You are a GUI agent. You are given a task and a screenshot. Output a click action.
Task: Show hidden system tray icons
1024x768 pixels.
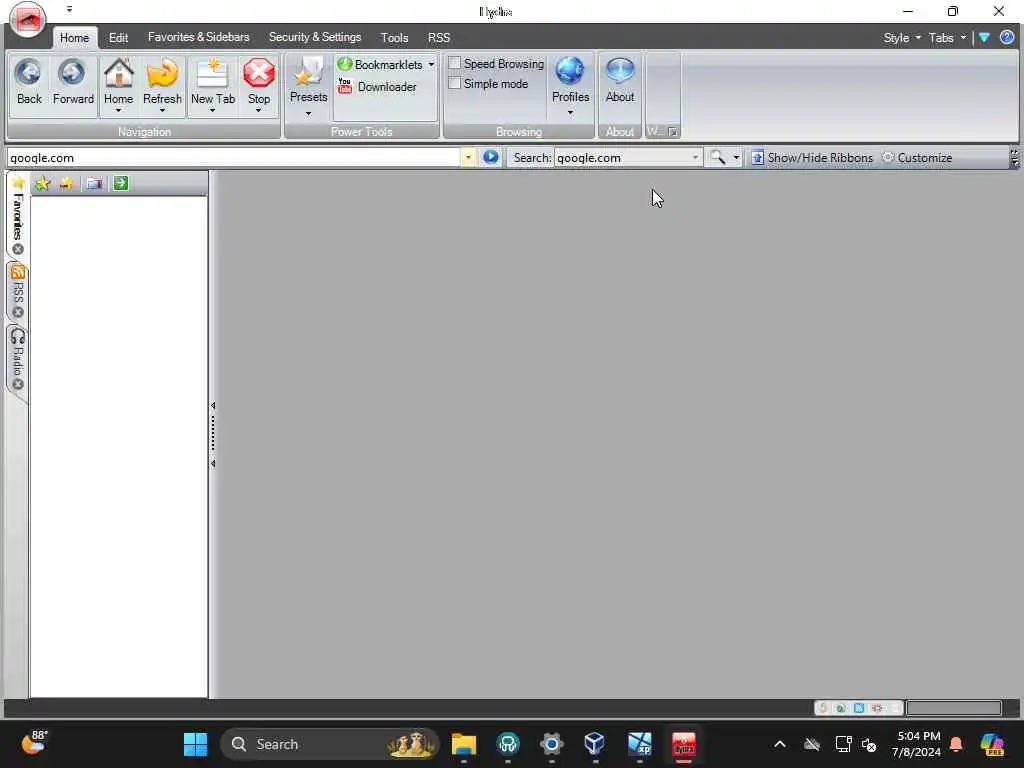pos(780,744)
